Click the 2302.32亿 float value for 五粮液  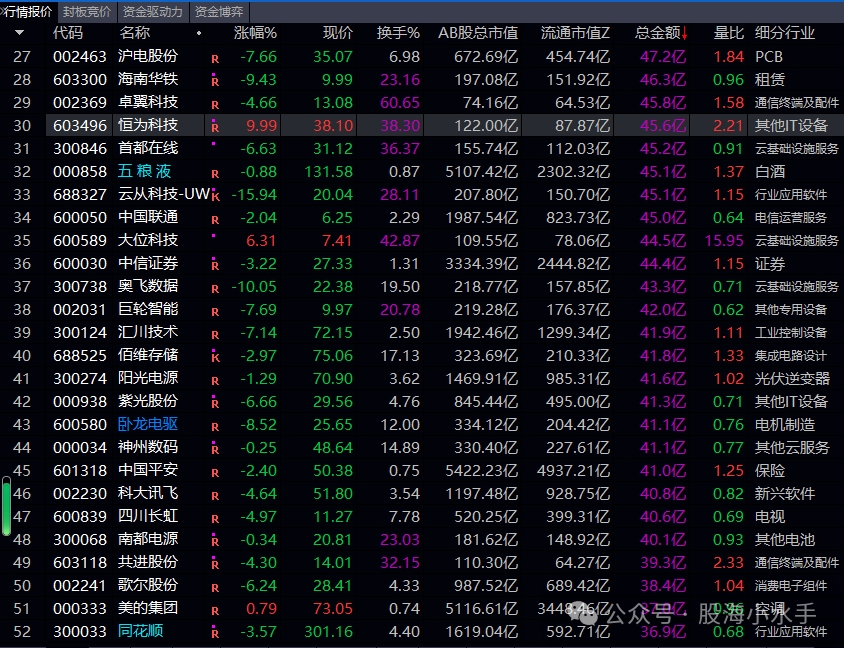click(574, 172)
